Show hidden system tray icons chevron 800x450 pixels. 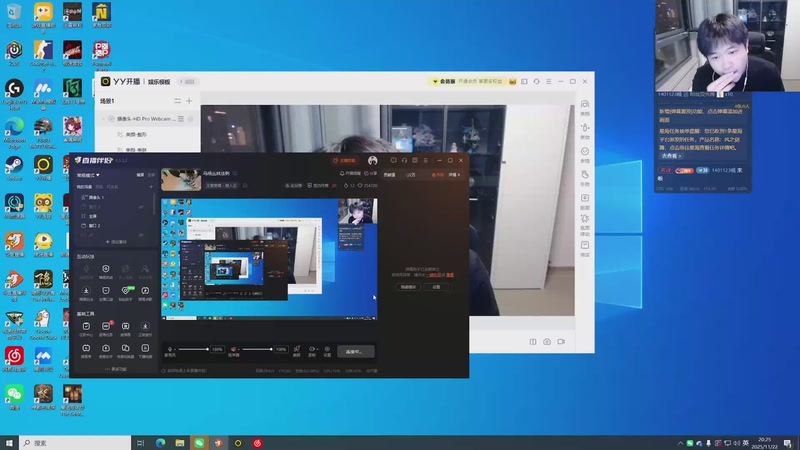tap(680, 443)
